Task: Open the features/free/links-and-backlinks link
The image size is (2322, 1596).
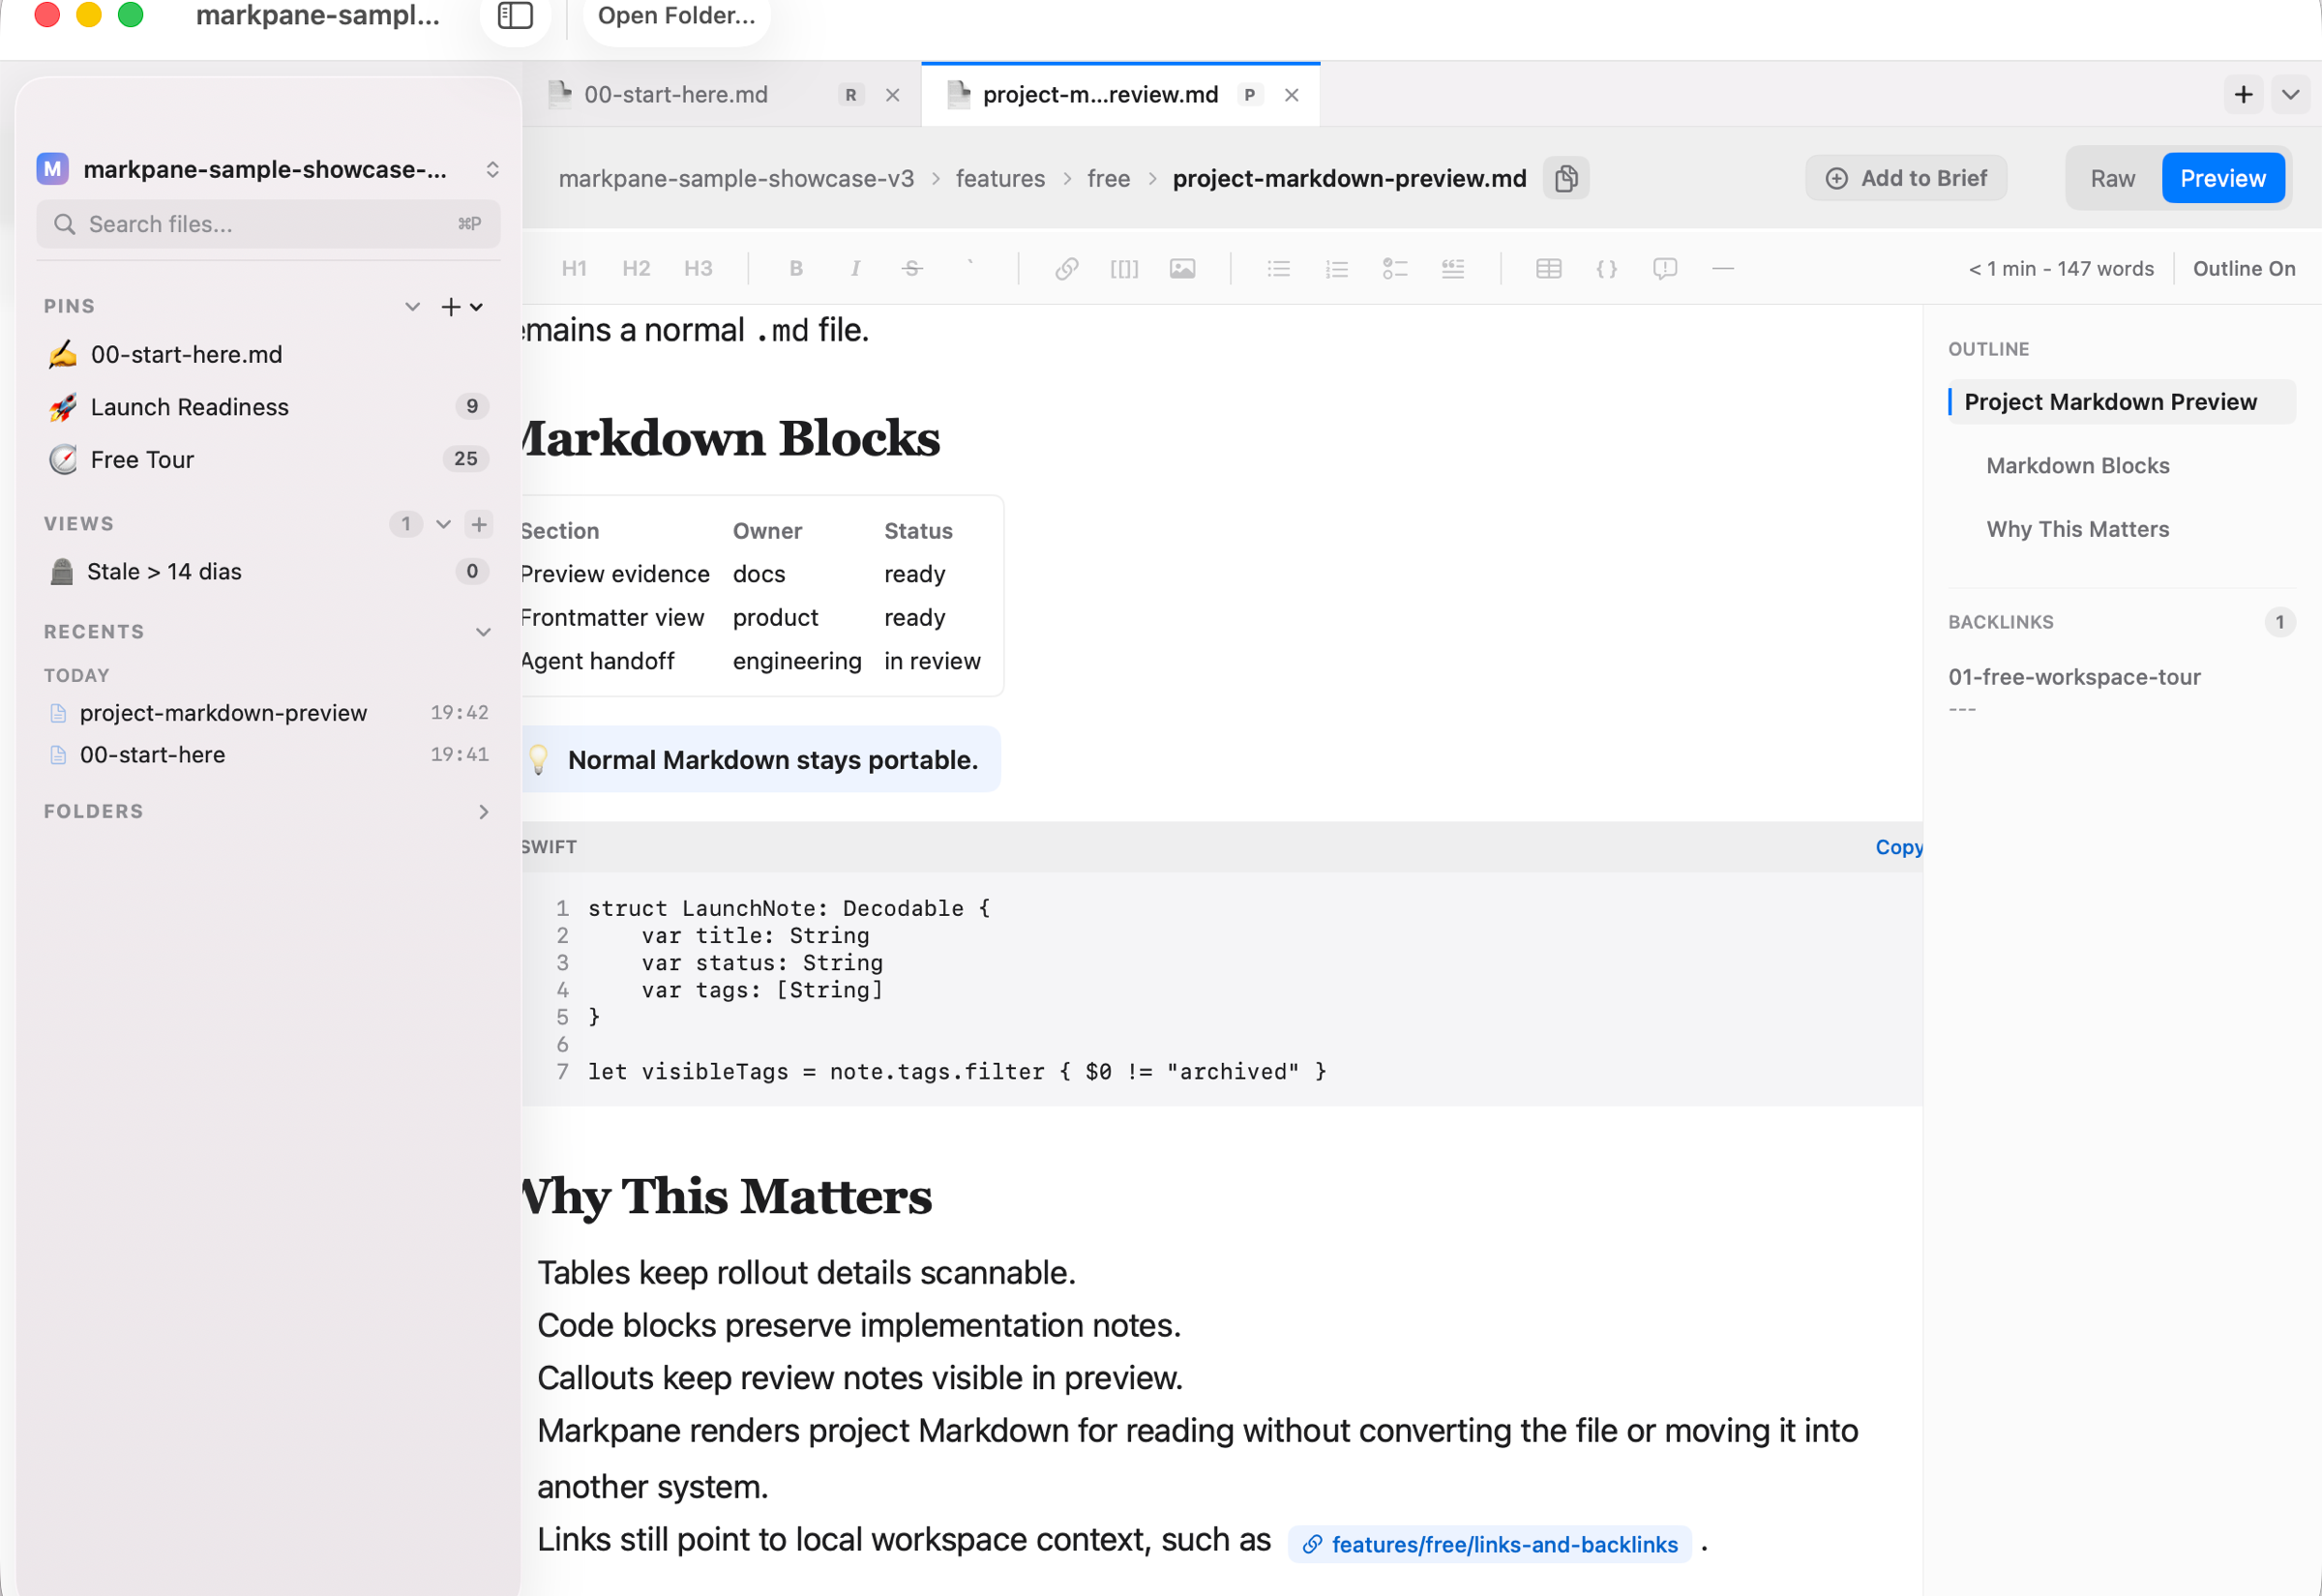Action: click(x=1489, y=1544)
